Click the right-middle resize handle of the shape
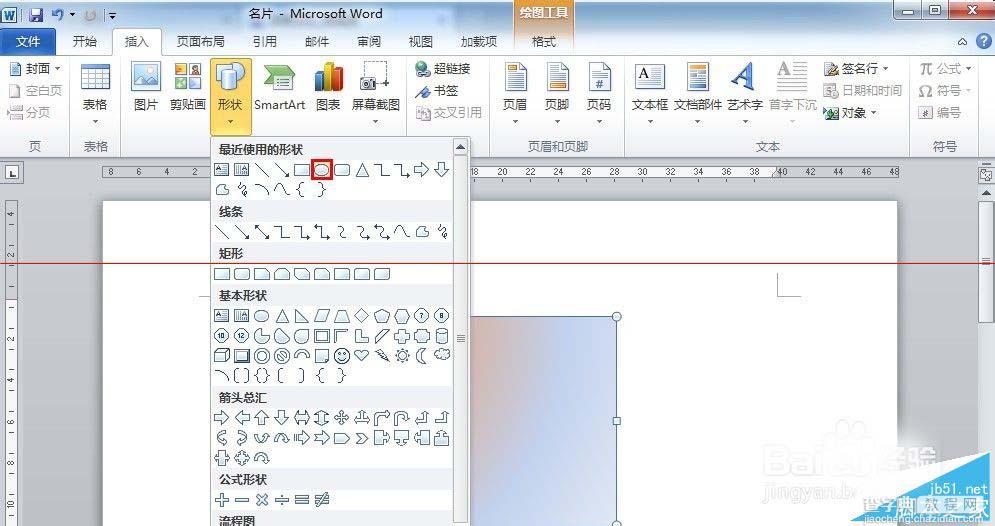 [616, 421]
